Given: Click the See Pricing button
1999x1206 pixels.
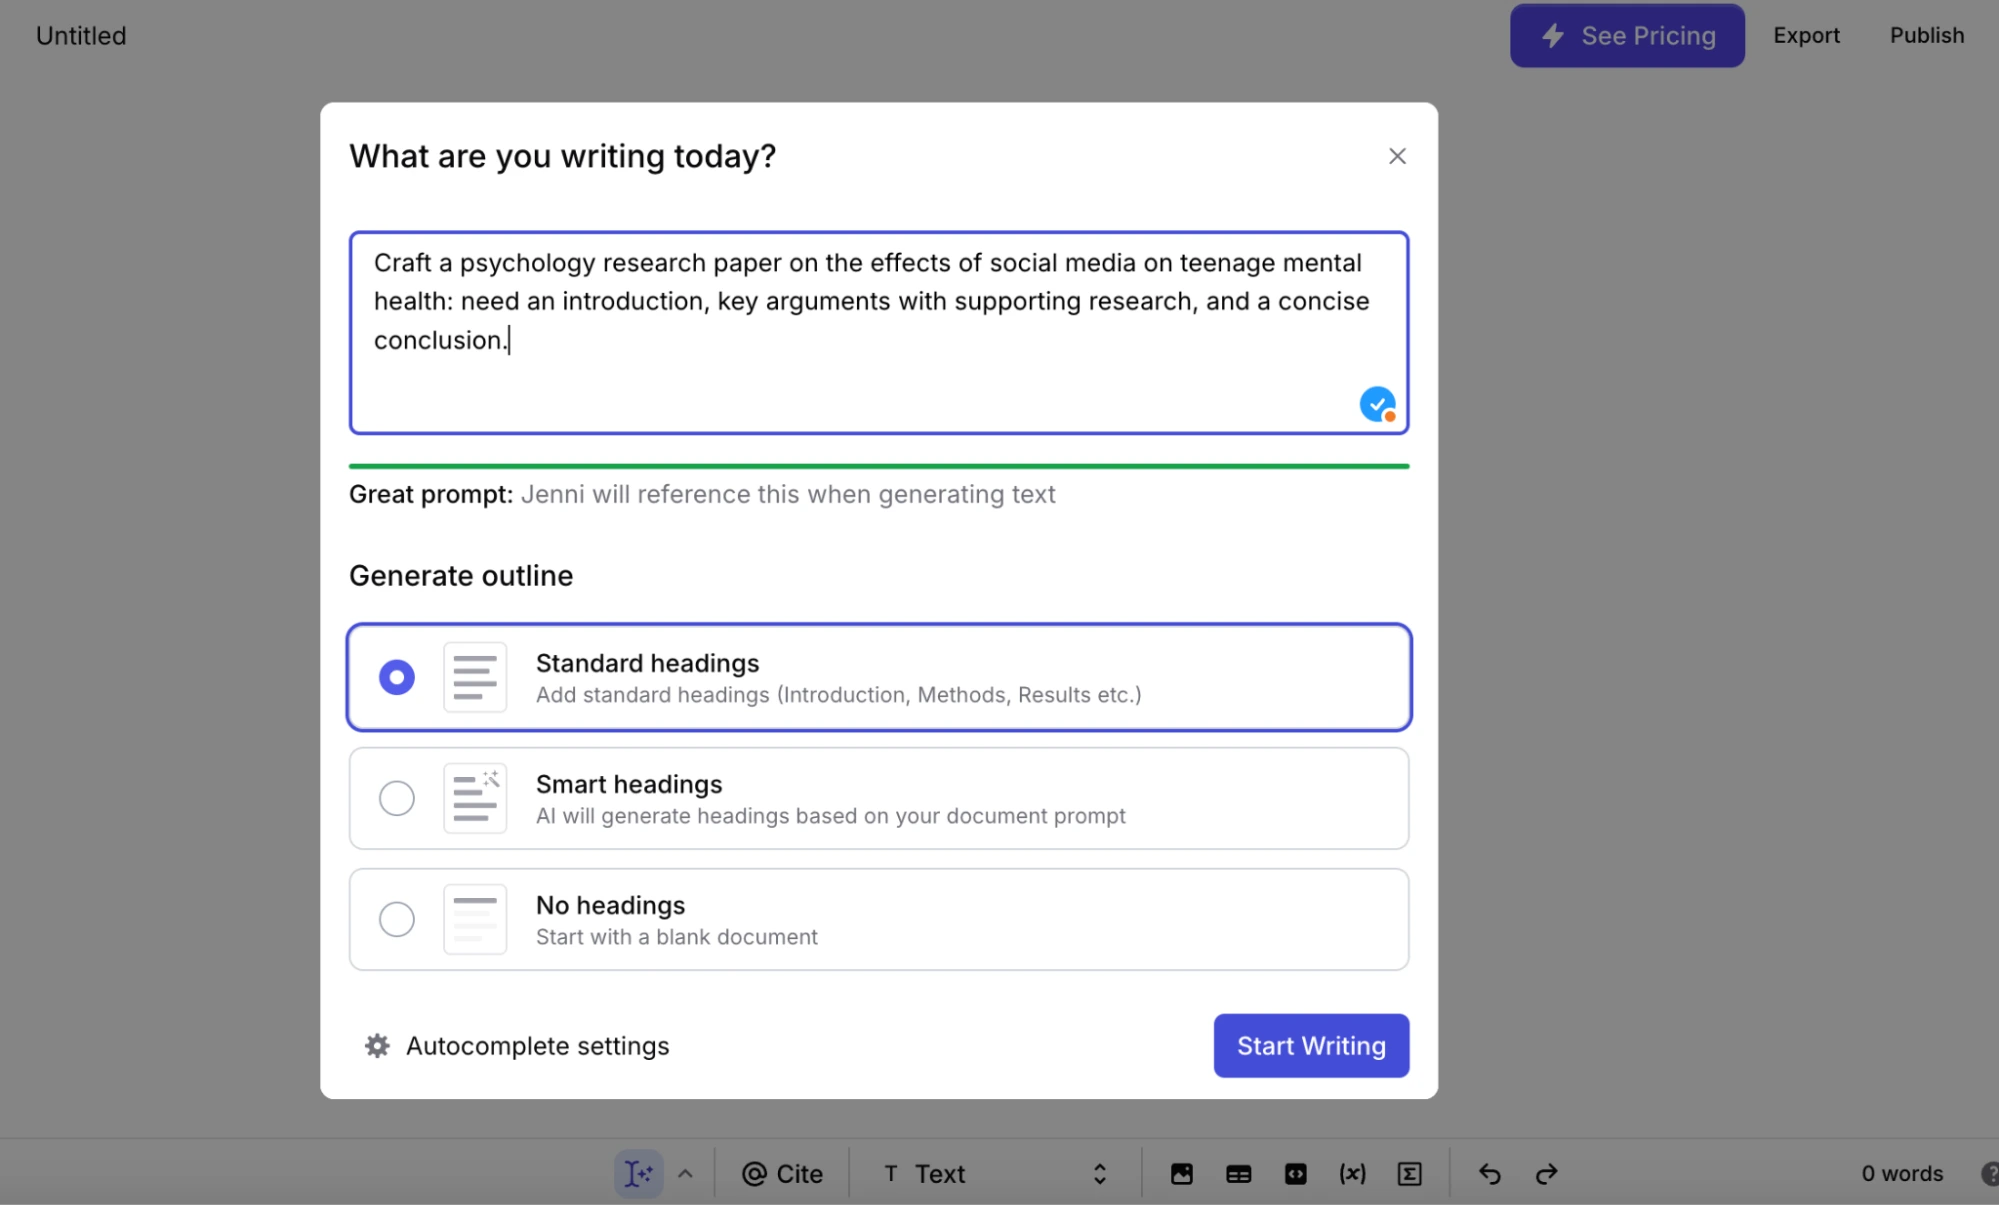Looking at the screenshot, I should click(x=1627, y=35).
